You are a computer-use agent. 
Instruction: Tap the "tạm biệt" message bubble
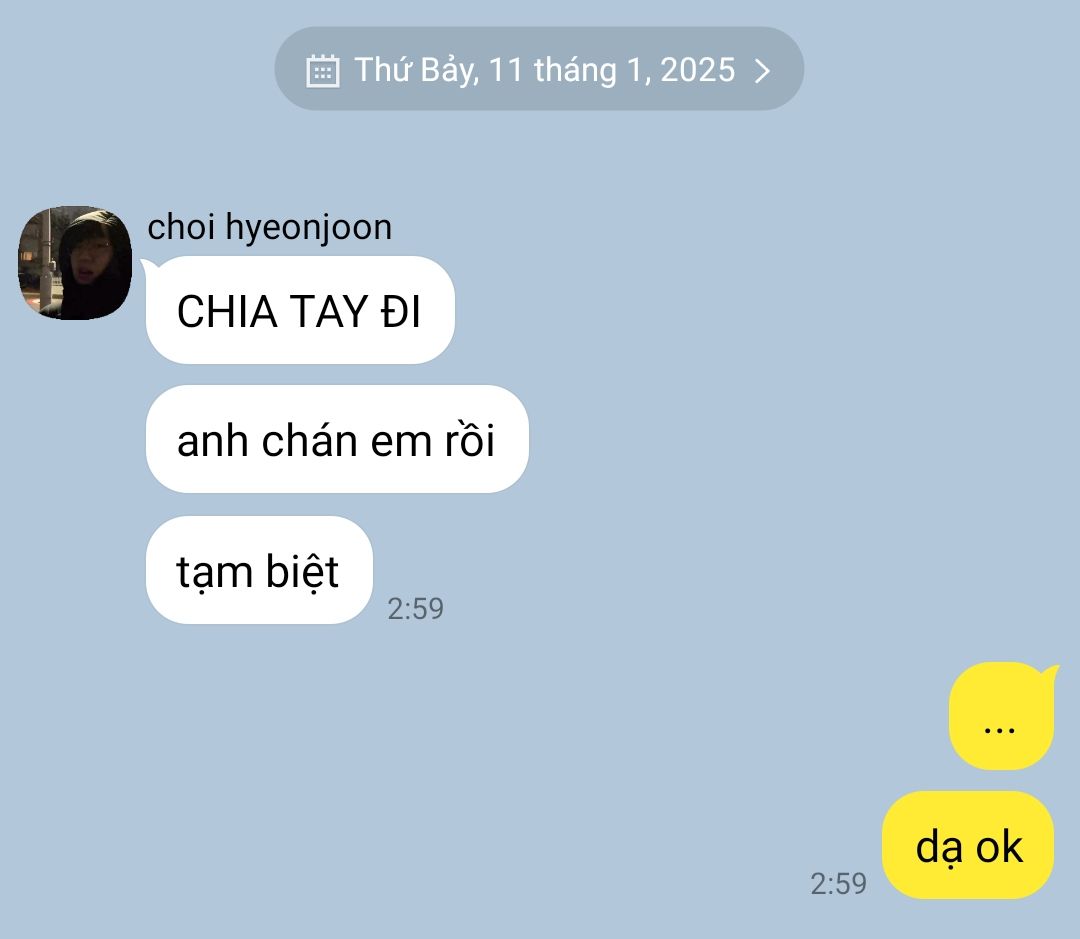tap(259, 570)
